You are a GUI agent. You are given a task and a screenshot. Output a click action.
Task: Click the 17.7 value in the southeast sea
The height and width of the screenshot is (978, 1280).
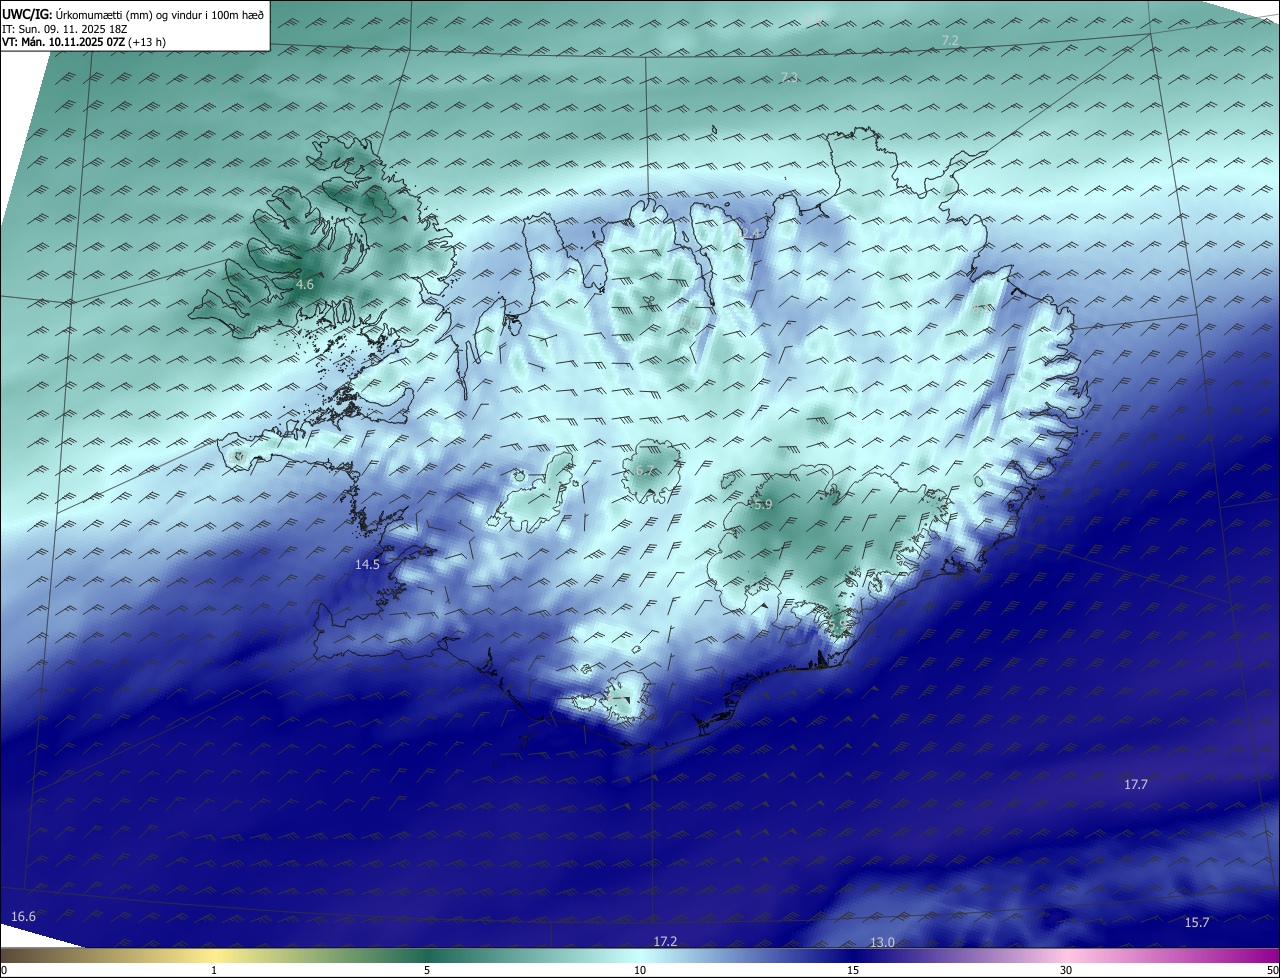click(1136, 784)
